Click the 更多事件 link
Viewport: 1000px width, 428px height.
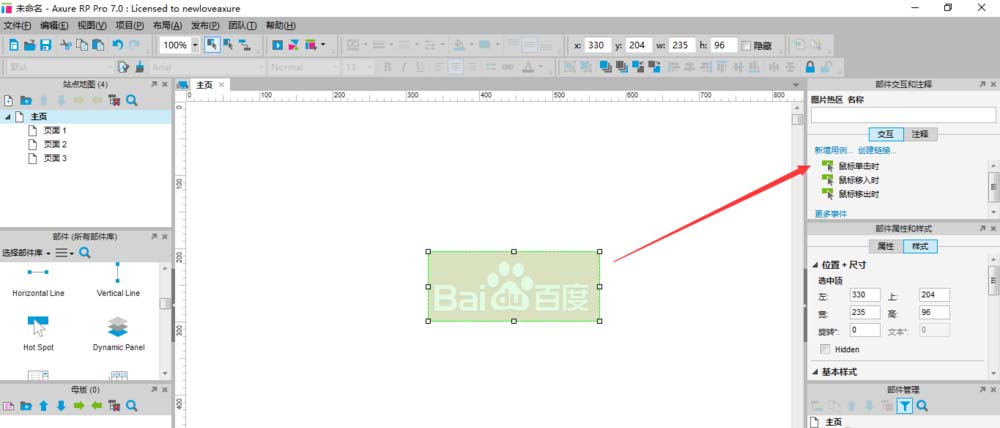coord(831,214)
